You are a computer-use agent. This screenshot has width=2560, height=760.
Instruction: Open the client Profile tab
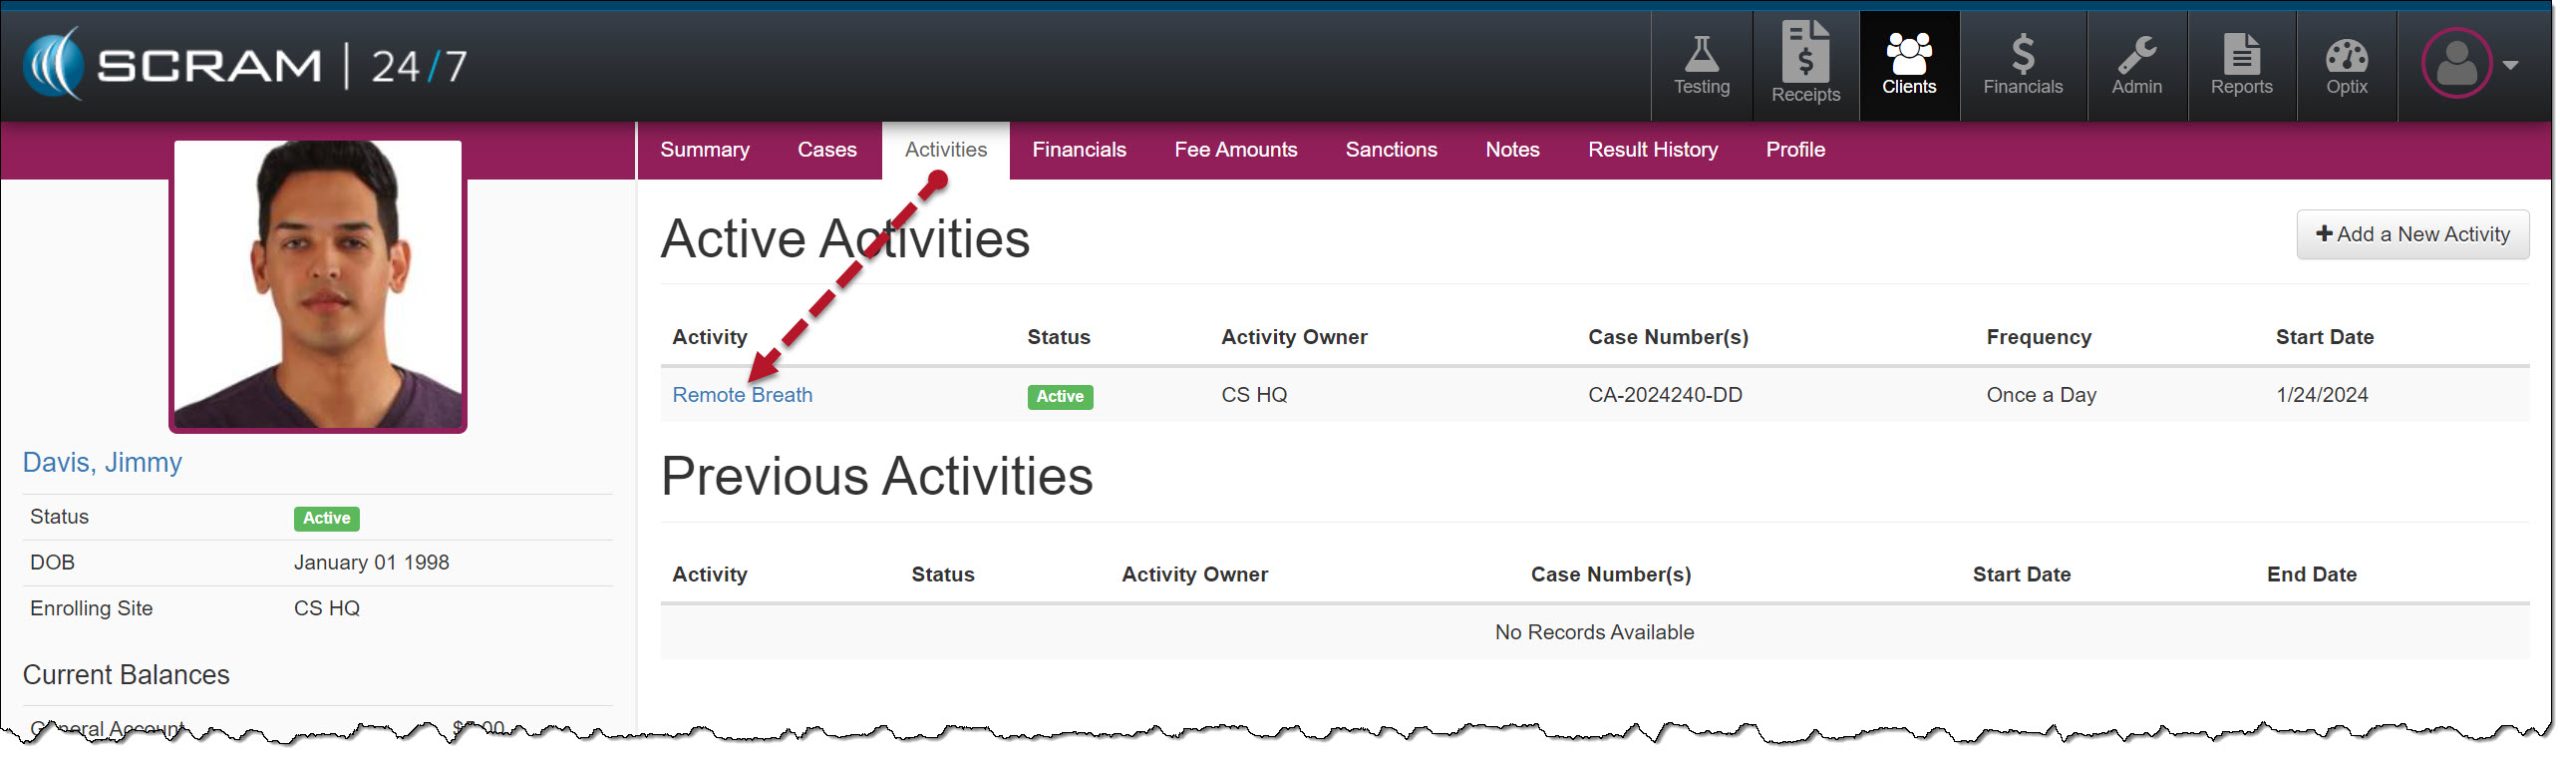(x=1794, y=150)
